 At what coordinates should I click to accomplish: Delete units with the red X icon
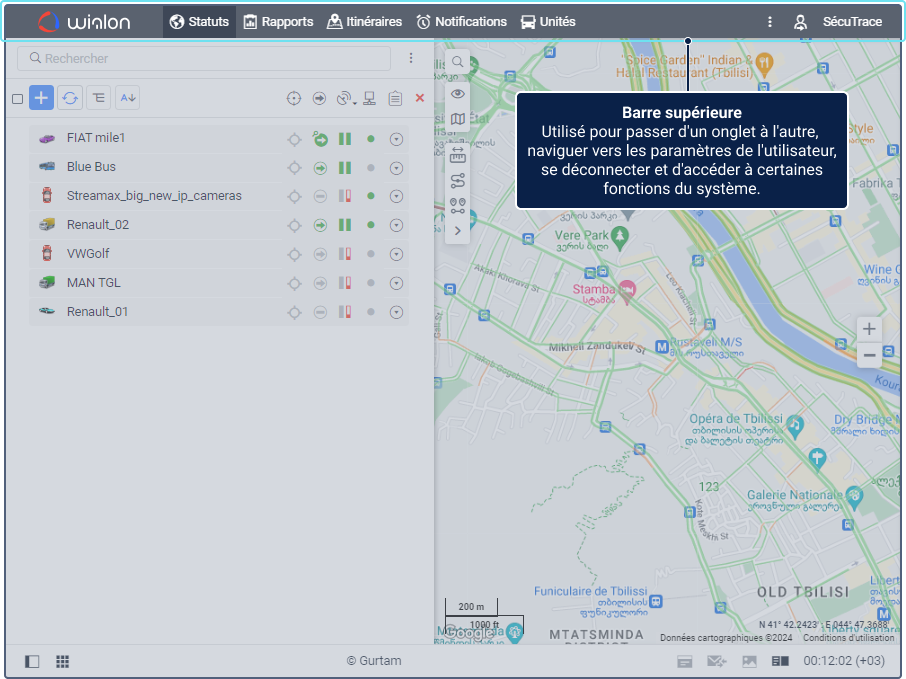point(419,98)
